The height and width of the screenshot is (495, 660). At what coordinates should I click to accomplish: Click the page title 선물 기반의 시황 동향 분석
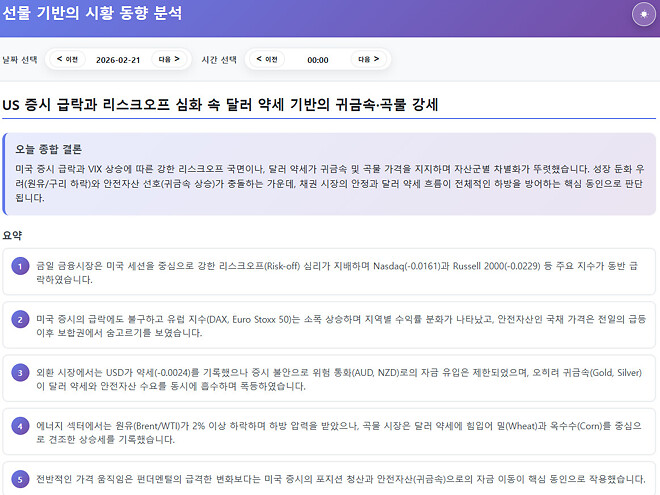click(92, 13)
